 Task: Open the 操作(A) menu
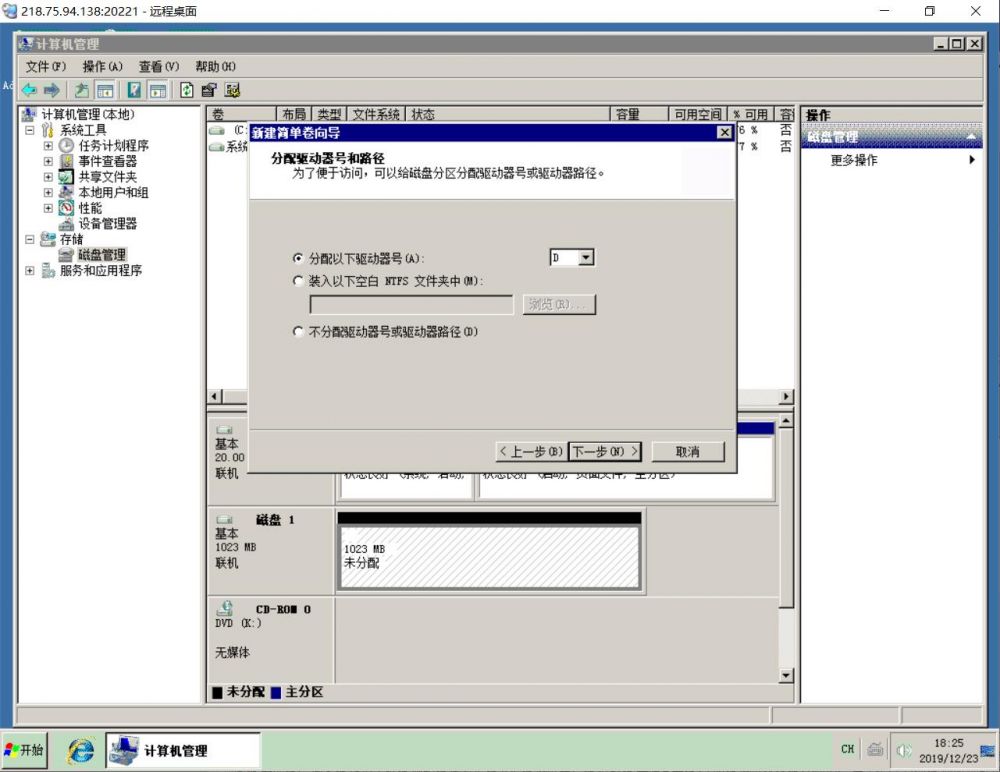(x=102, y=66)
